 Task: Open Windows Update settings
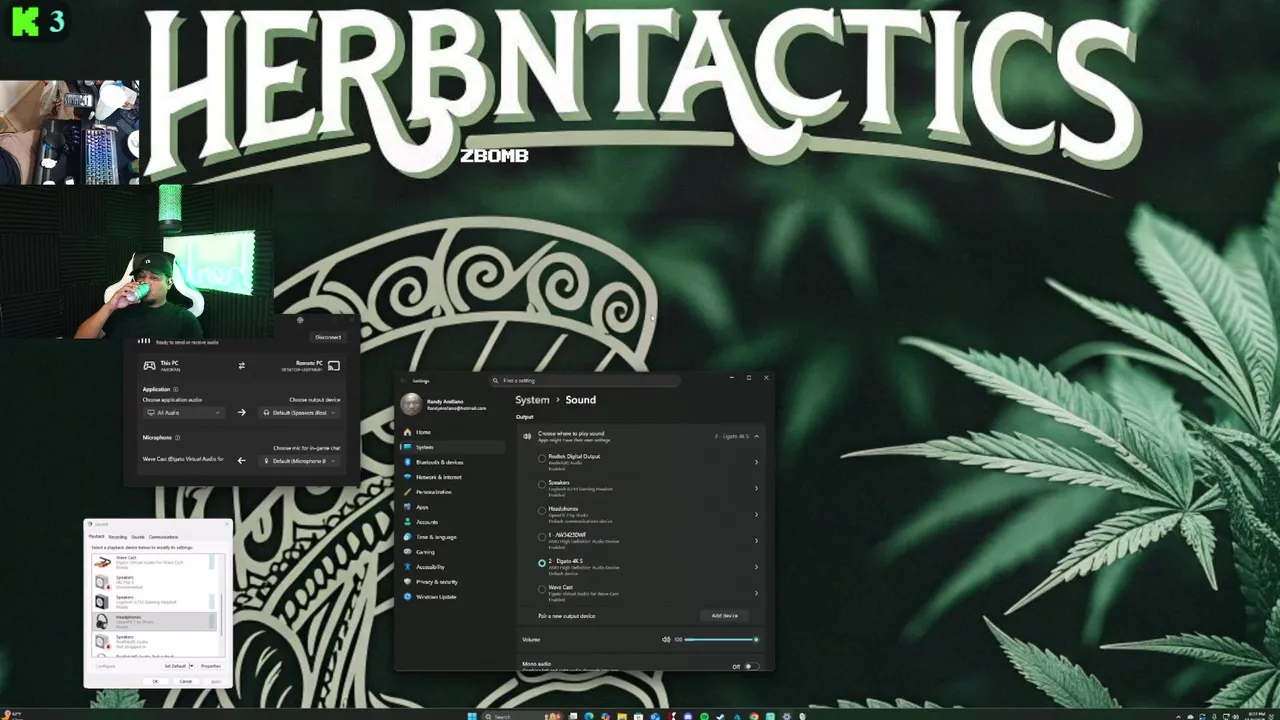point(451,597)
